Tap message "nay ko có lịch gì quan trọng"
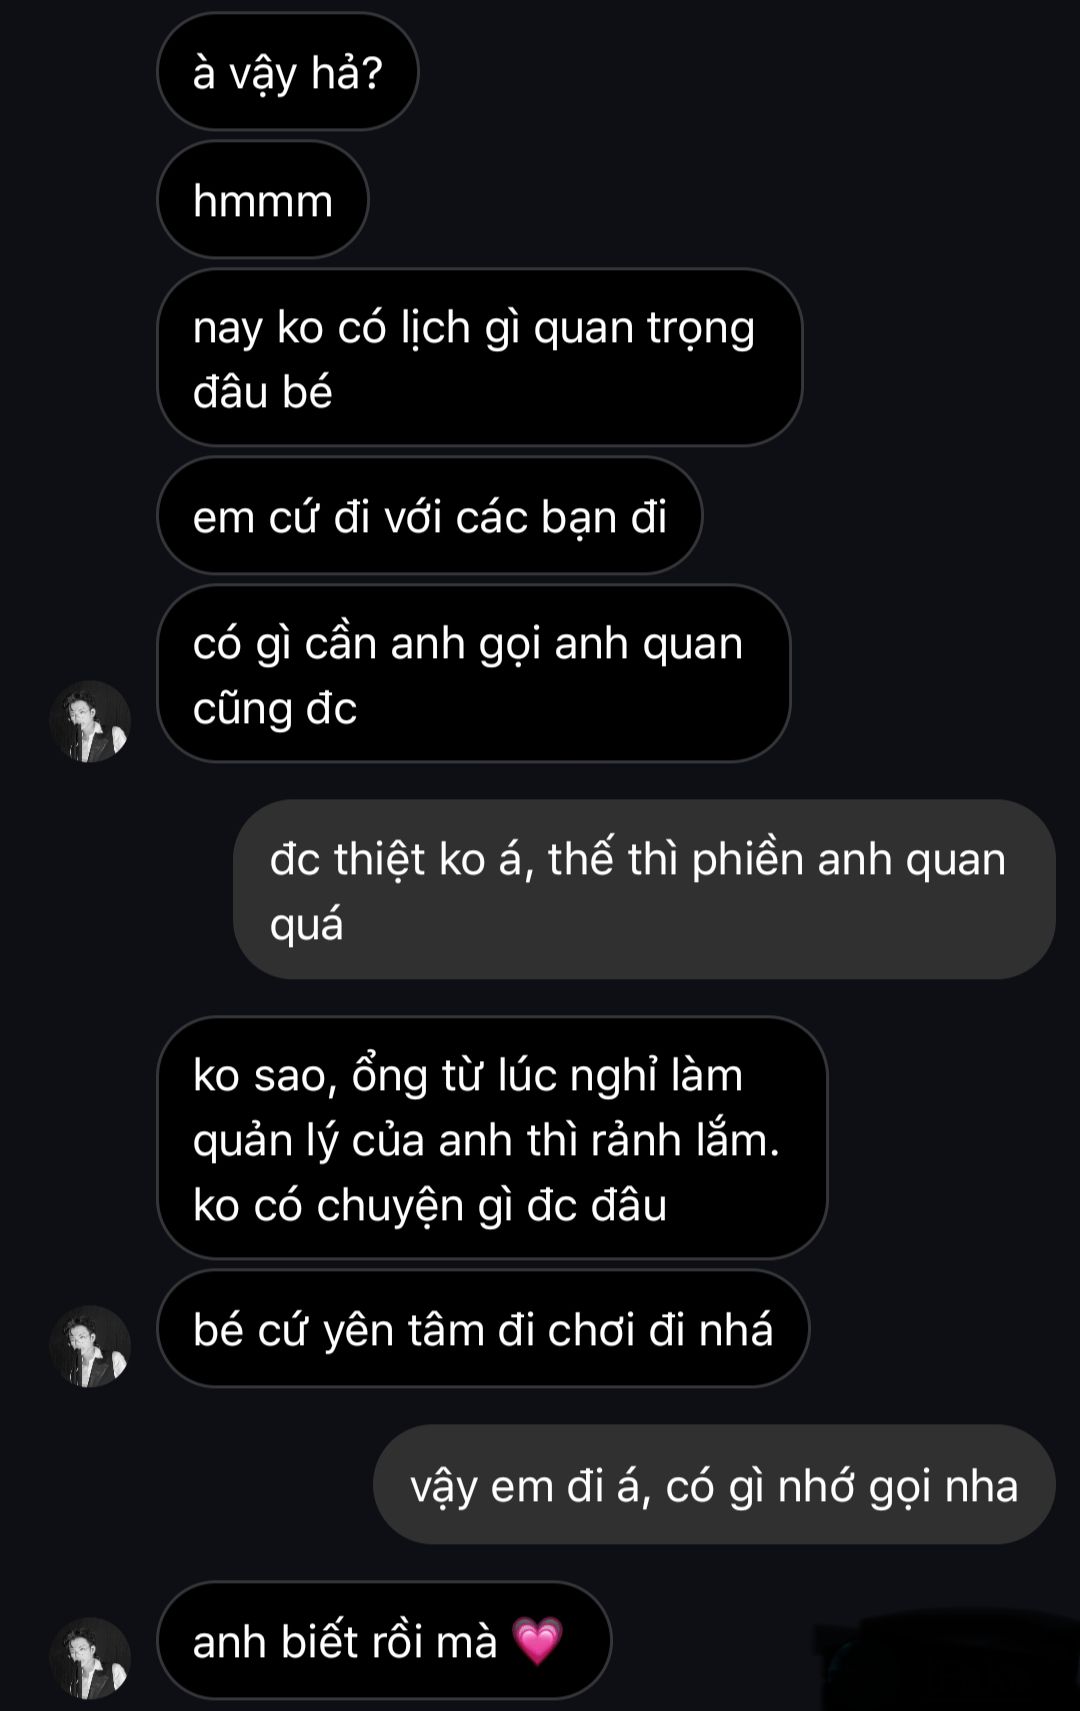This screenshot has width=1080, height=1711. pyautogui.click(x=479, y=357)
